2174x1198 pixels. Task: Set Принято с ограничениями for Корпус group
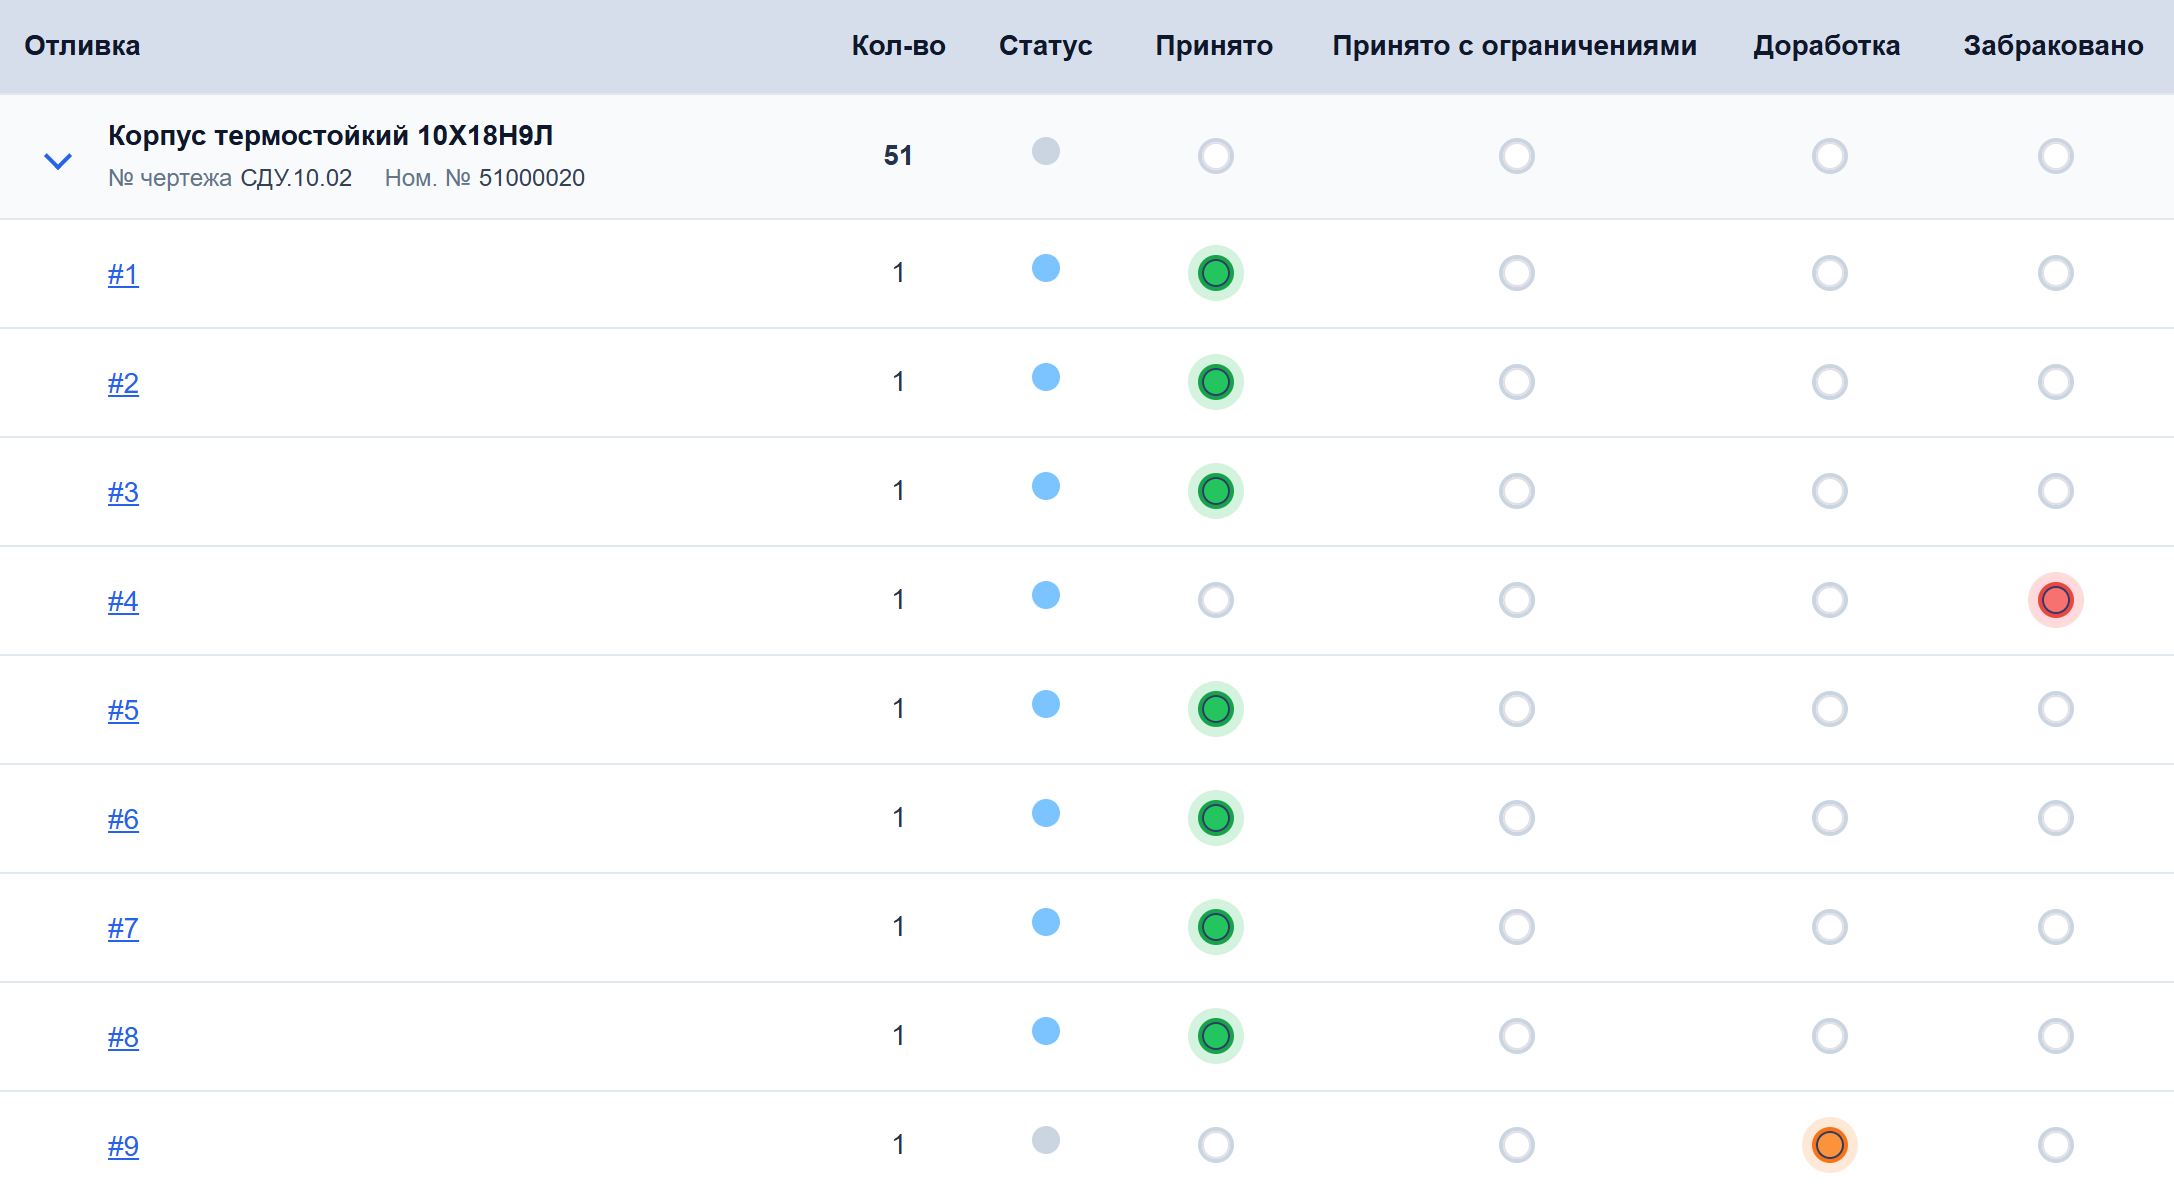tap(1517, 156)
